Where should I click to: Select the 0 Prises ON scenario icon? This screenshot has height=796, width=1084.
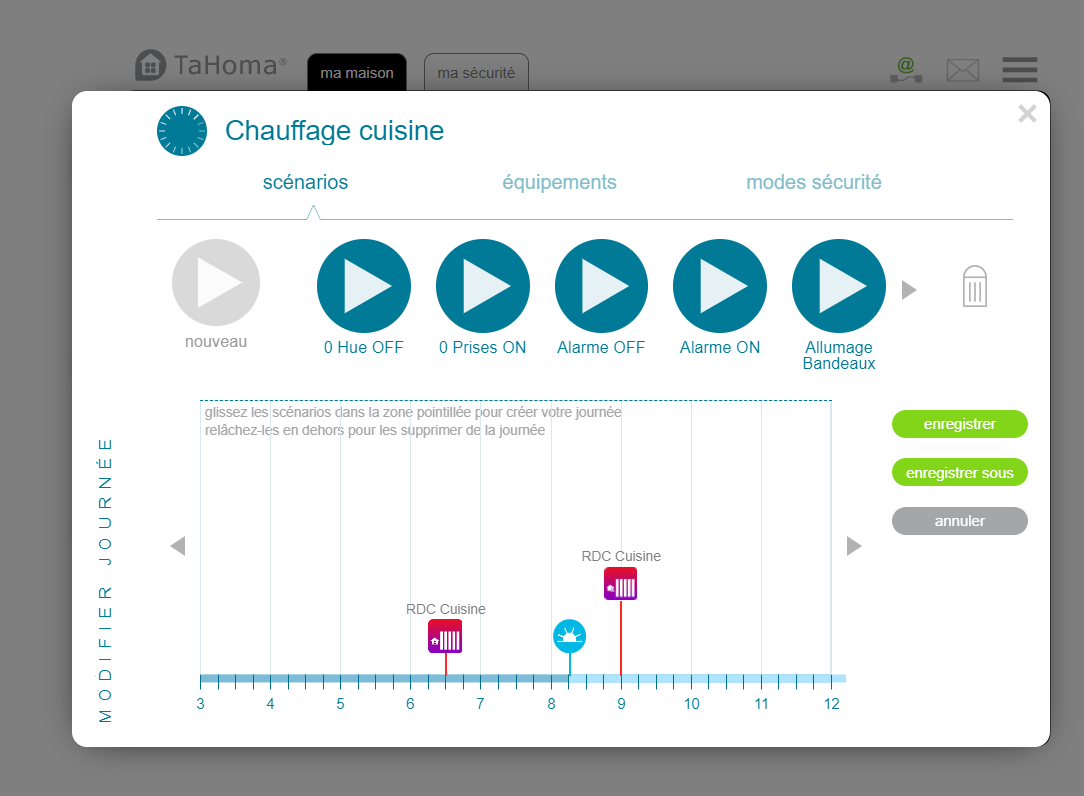[x=483, y=286]
